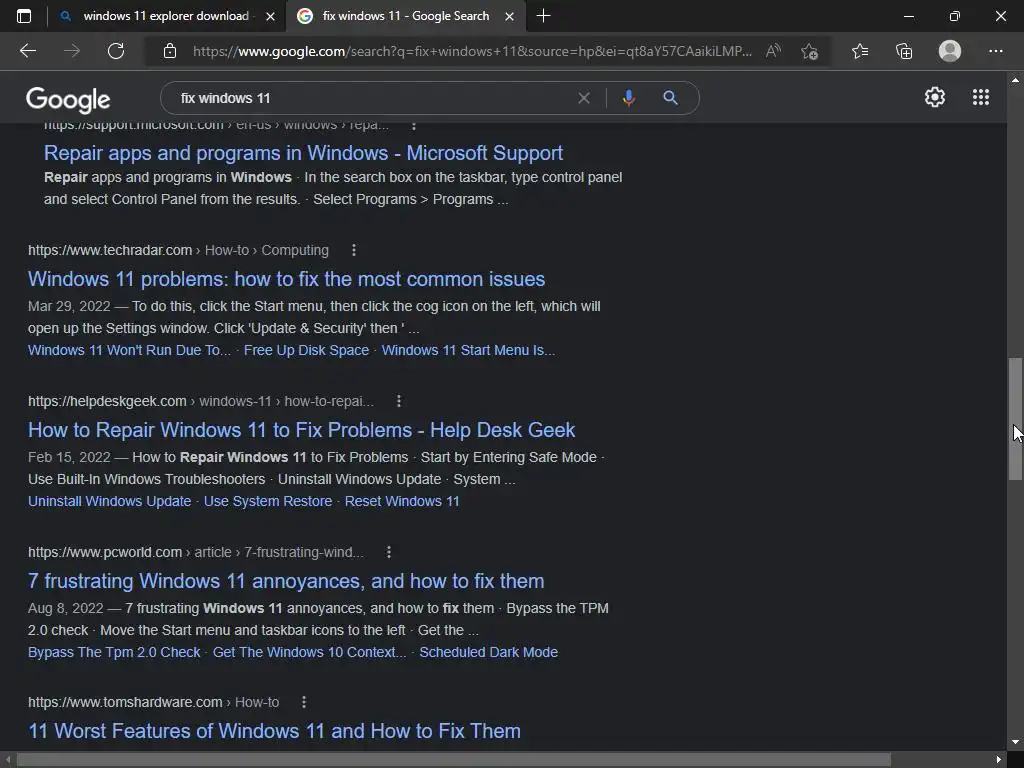This screenshot has height=768, width=1024.
Task: Open options for the techradar result
Action: pyautogui.click(x=354, y=250)
